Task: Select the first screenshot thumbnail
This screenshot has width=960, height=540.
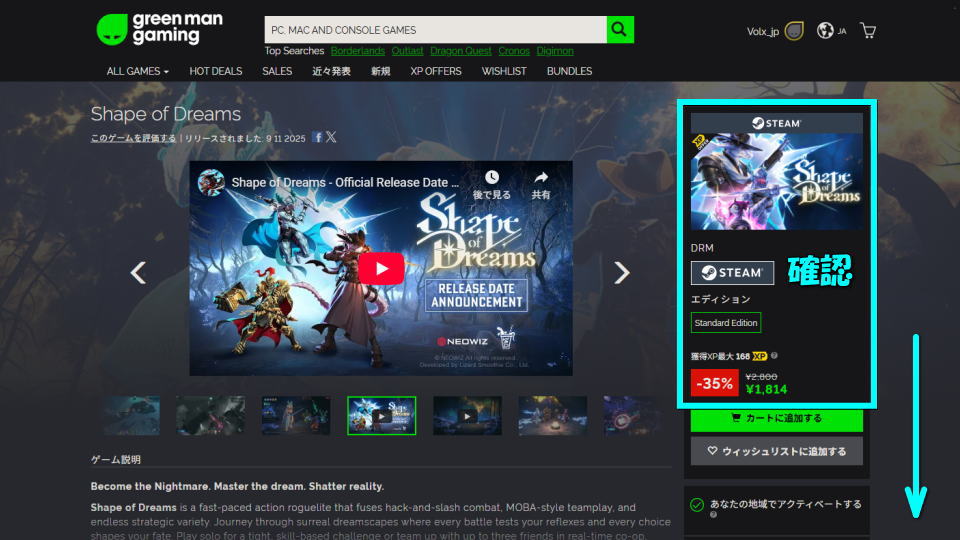Action: pyautogui.click(x=132, y=416)
